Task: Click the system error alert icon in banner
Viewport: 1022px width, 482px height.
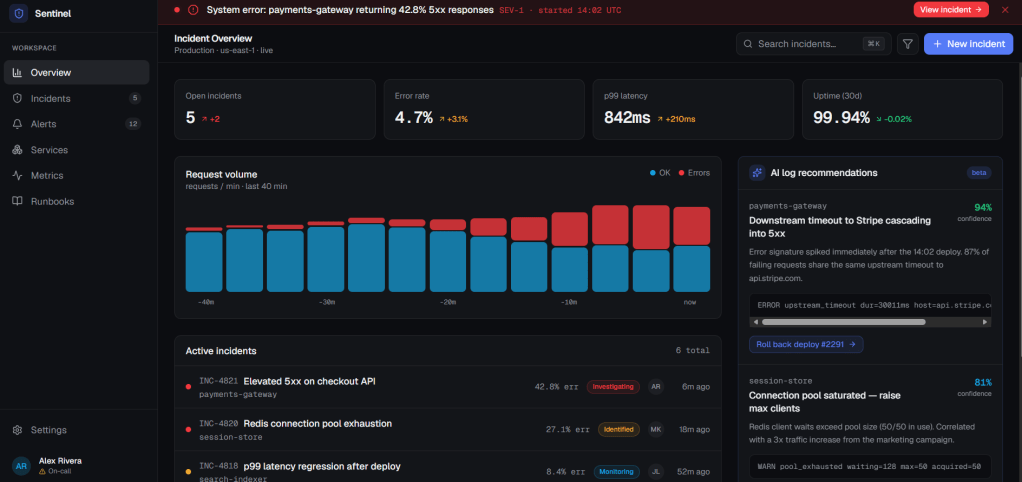Action: 193,10
